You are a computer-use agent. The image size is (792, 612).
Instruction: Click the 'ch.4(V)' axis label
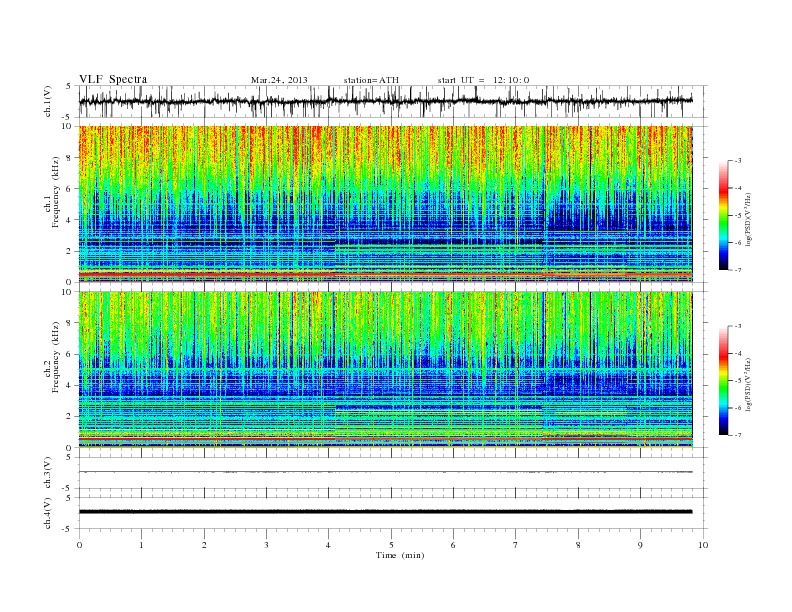click(48, 513)
